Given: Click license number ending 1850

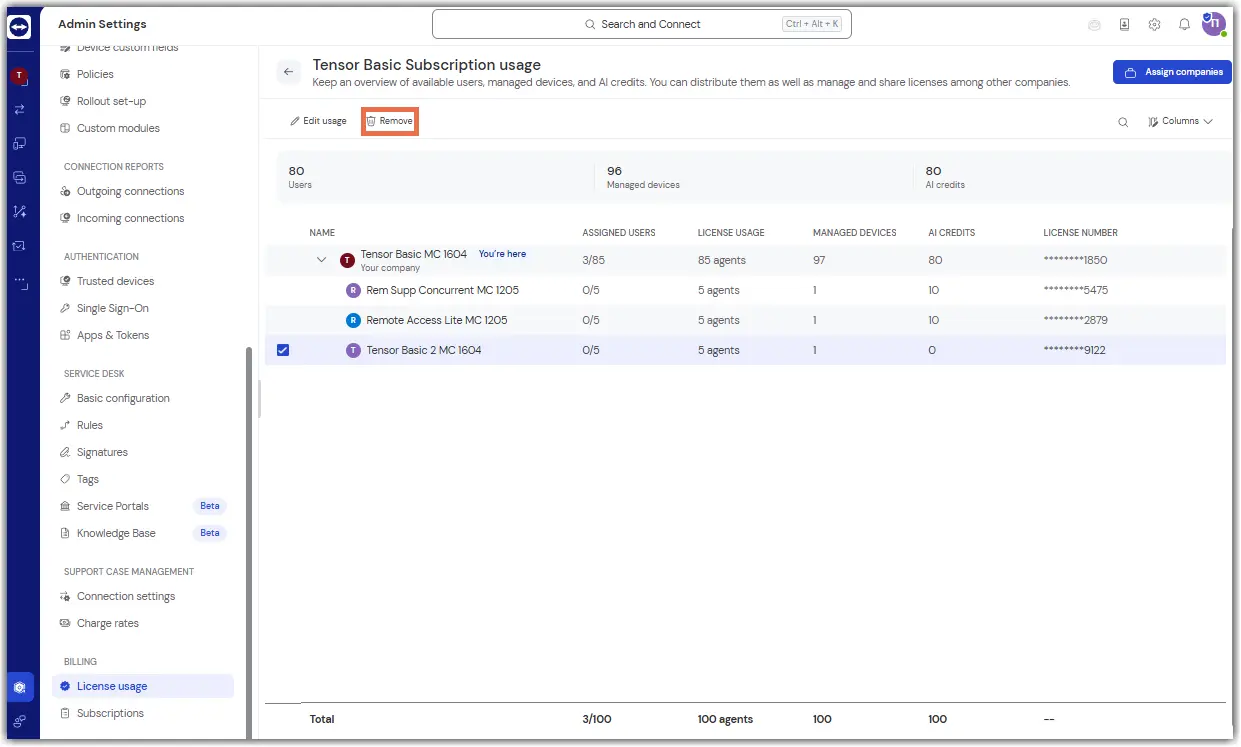Looking at the screenshot, I should pyautogui.click(x=1075, y=260).
